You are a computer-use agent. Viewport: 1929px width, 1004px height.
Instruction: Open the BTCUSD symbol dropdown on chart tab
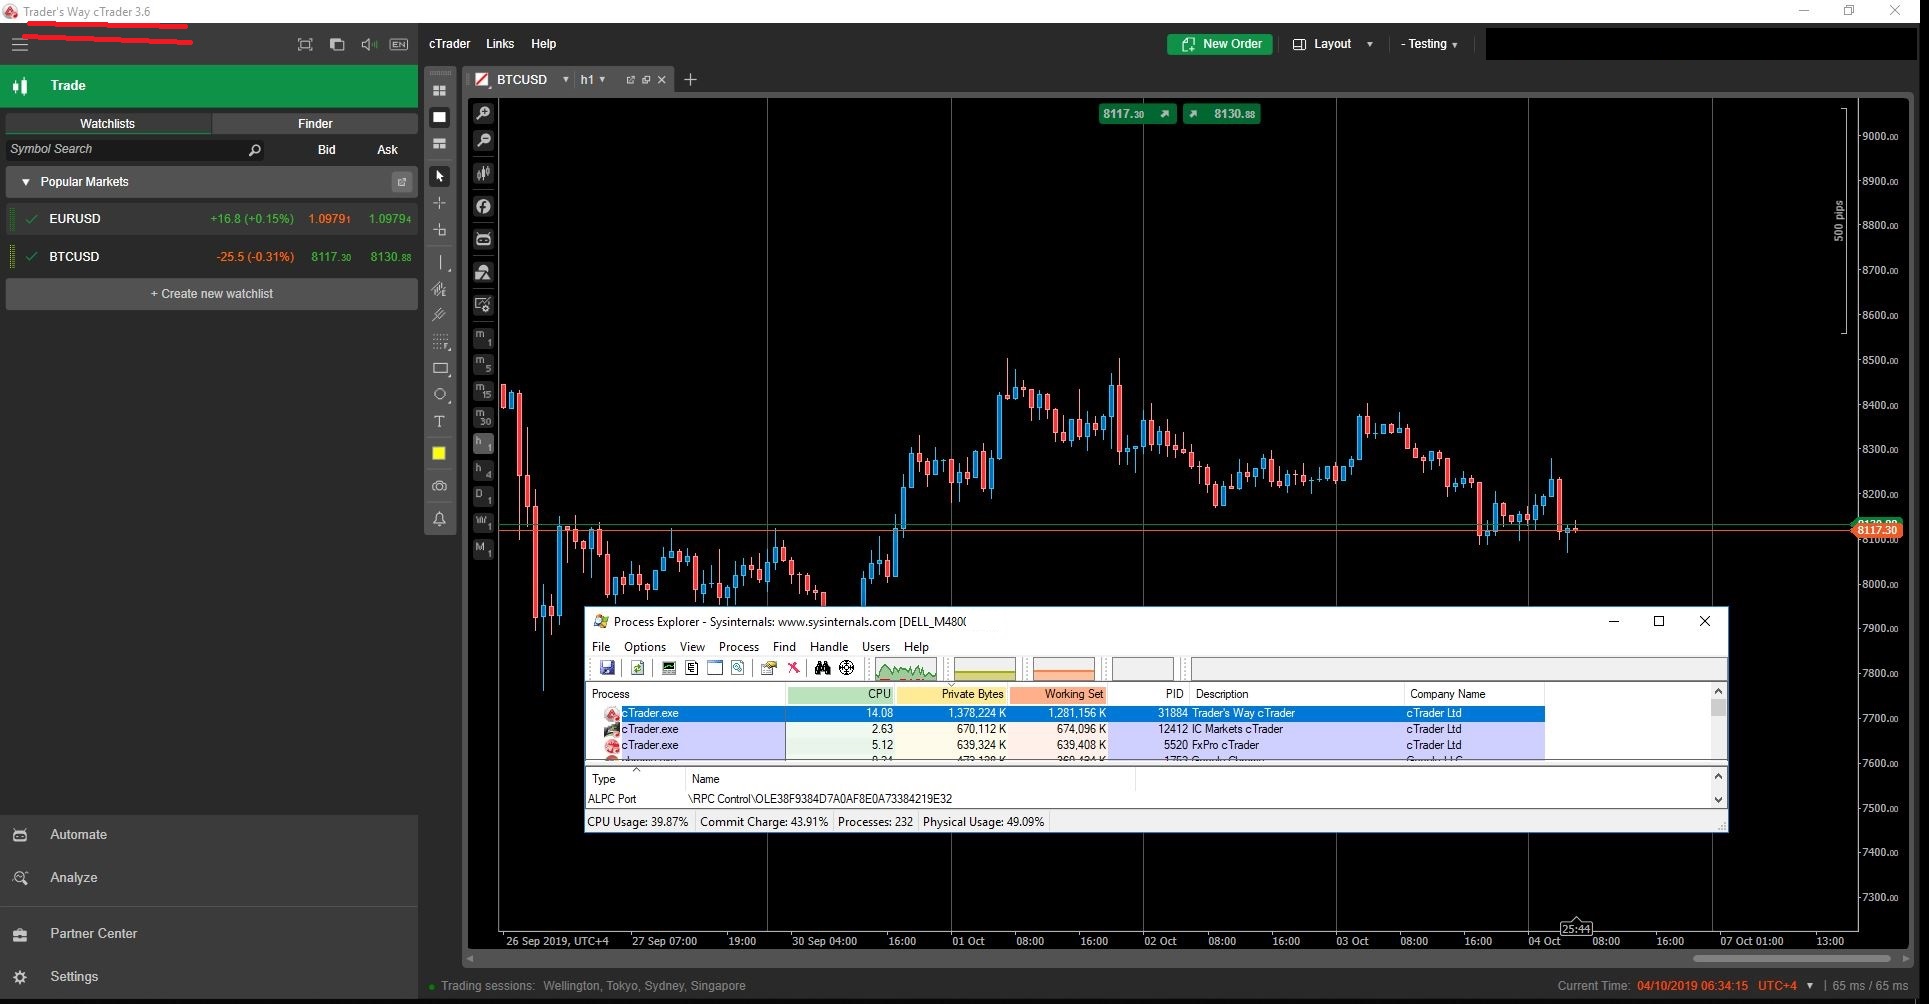click(566, 79)
